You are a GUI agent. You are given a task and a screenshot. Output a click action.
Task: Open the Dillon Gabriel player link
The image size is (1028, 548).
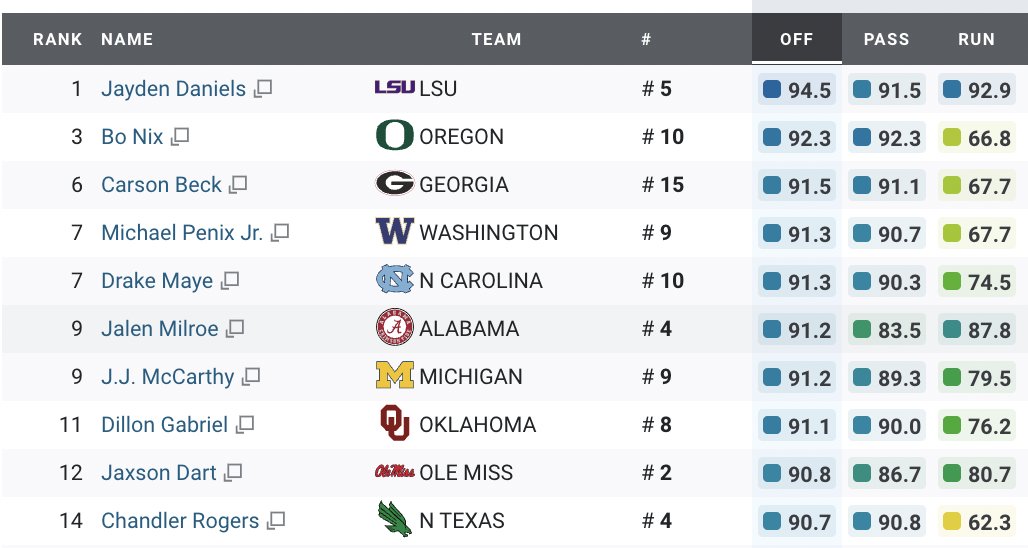[x=165, y=425]
